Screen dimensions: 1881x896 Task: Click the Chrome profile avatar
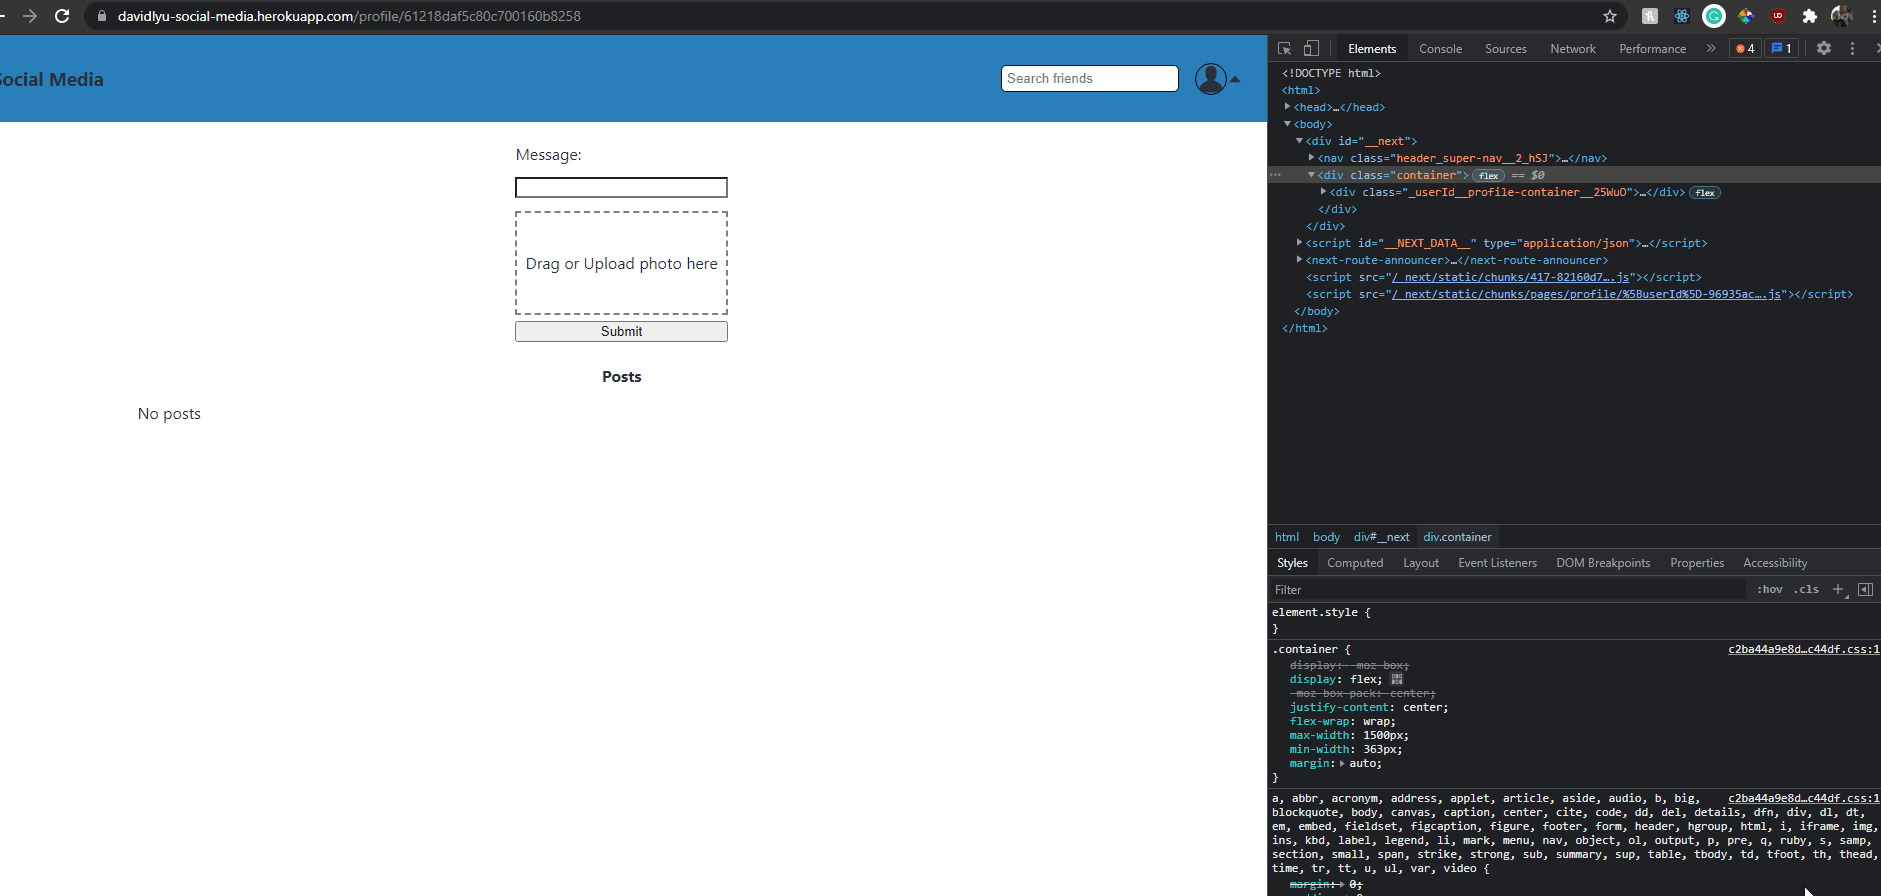pyautogui.click(x=1842, y=16)
